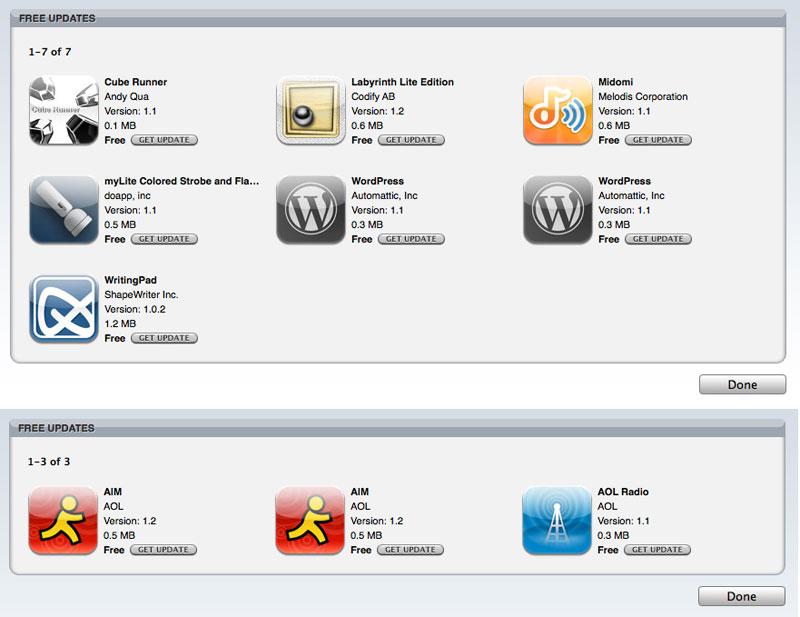Select the Midomi orange music icon
This screenshot has width=800, height=617.
point(558,110)
